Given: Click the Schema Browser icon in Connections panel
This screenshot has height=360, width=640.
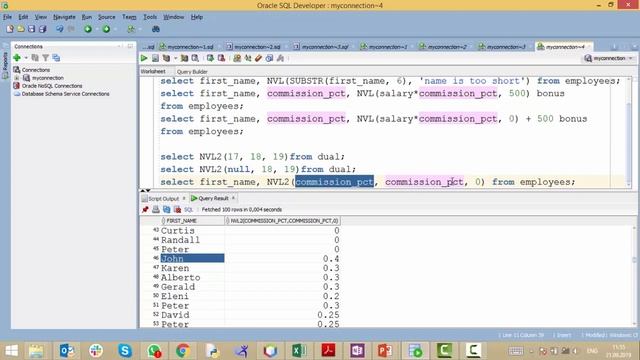Looking at the screenshot, I should point(56,58).
